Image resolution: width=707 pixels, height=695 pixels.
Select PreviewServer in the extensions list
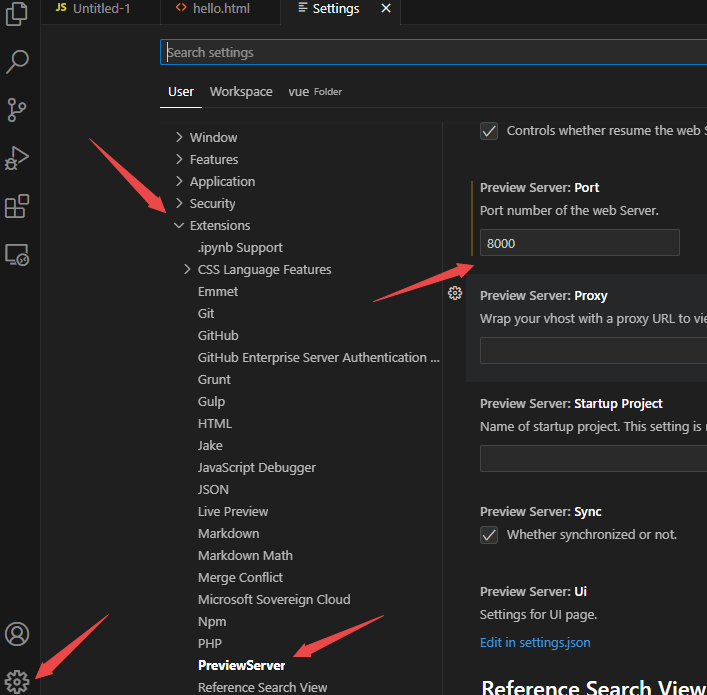(x=241, y=666)
